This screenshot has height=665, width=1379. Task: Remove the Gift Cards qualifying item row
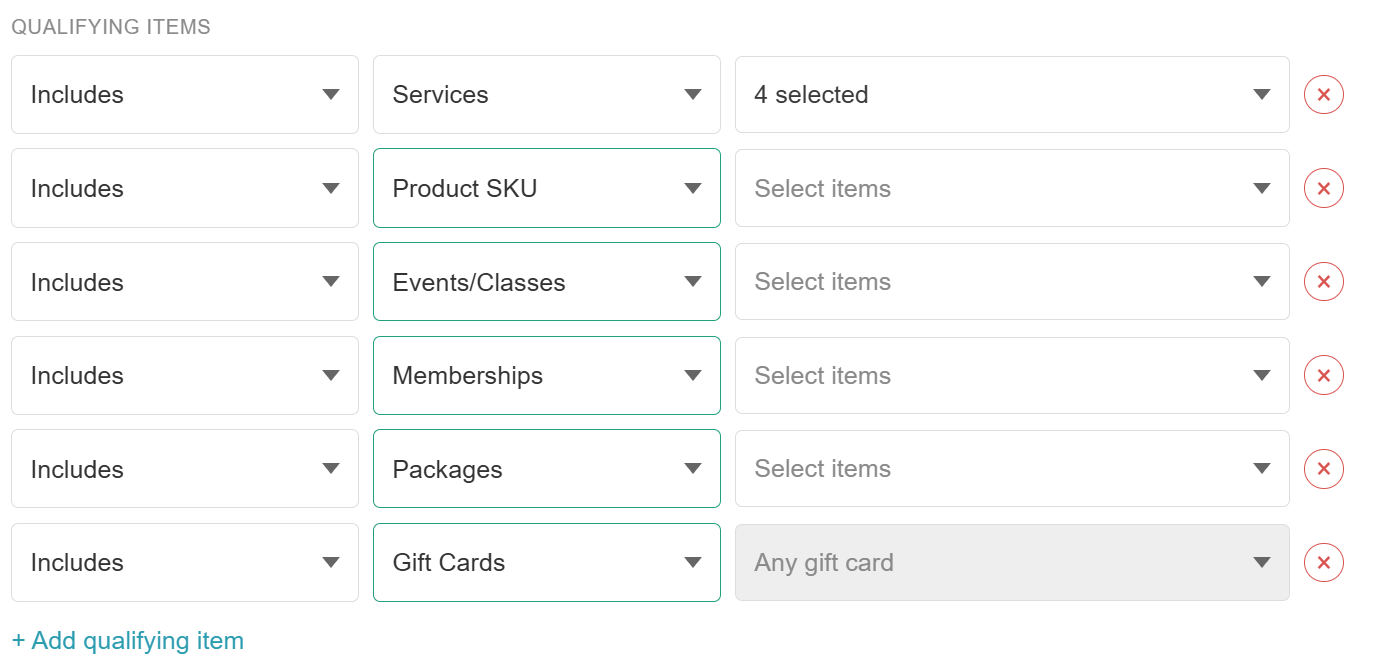tap(1323, 562)
